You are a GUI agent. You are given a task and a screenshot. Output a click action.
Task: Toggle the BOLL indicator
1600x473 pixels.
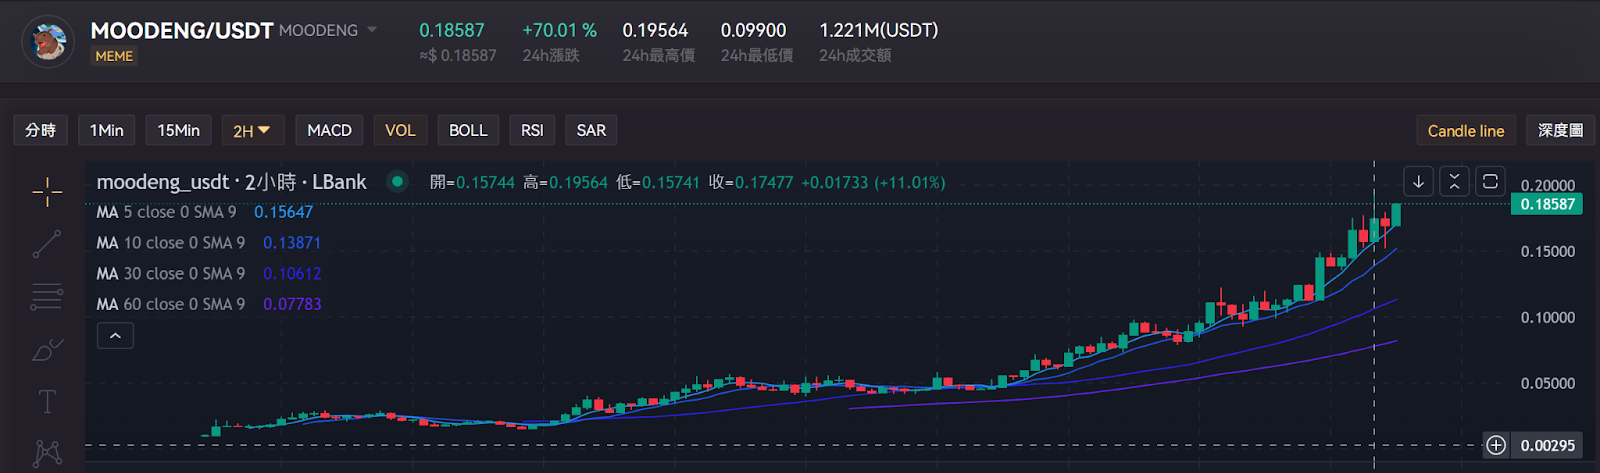[468, 130]
